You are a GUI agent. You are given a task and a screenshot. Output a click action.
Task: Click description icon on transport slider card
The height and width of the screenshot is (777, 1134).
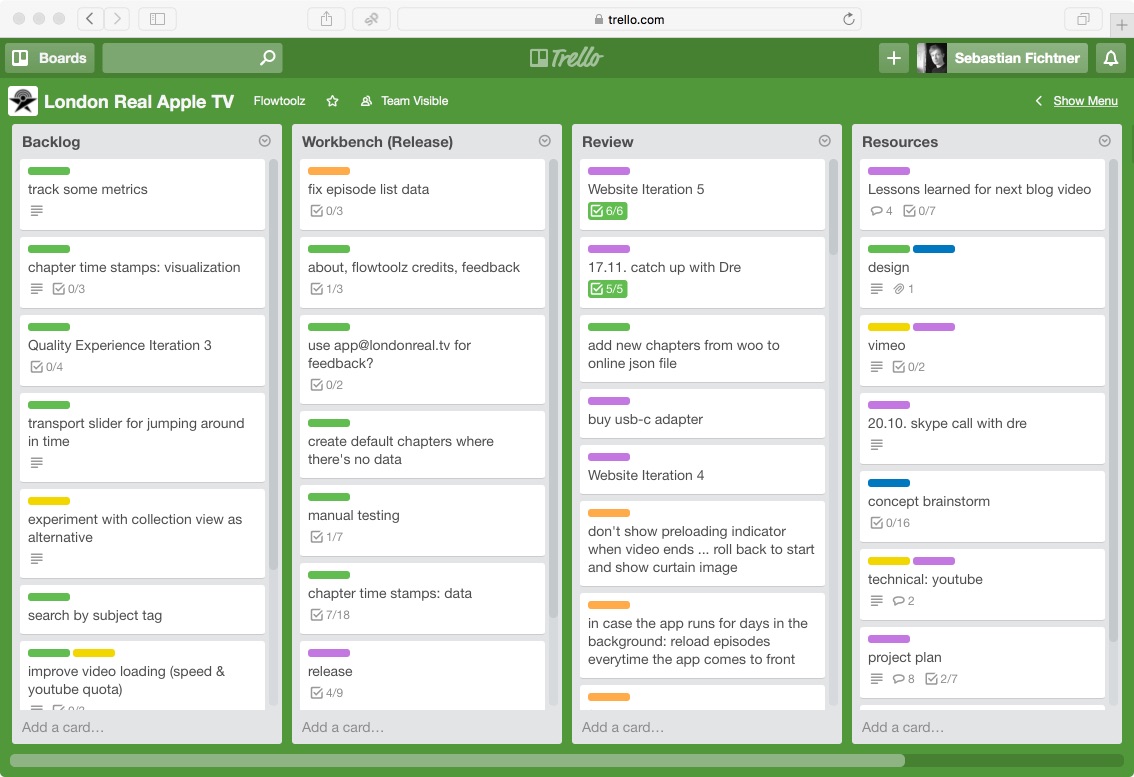[37, 462]
